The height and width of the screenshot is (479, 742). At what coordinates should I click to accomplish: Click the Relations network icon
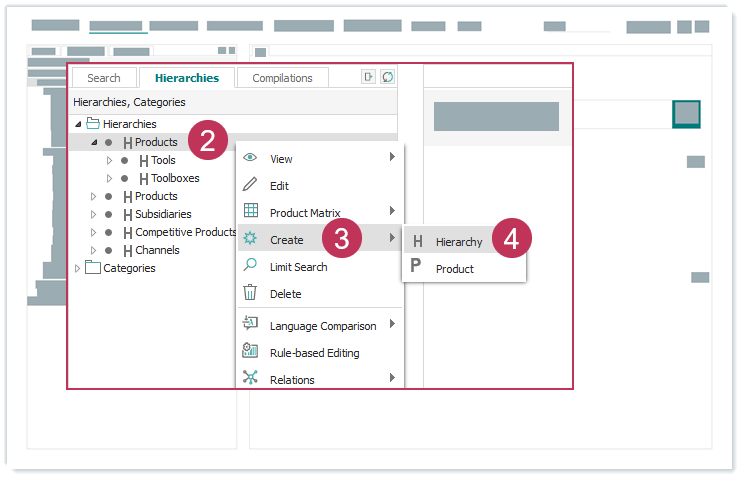250,378
